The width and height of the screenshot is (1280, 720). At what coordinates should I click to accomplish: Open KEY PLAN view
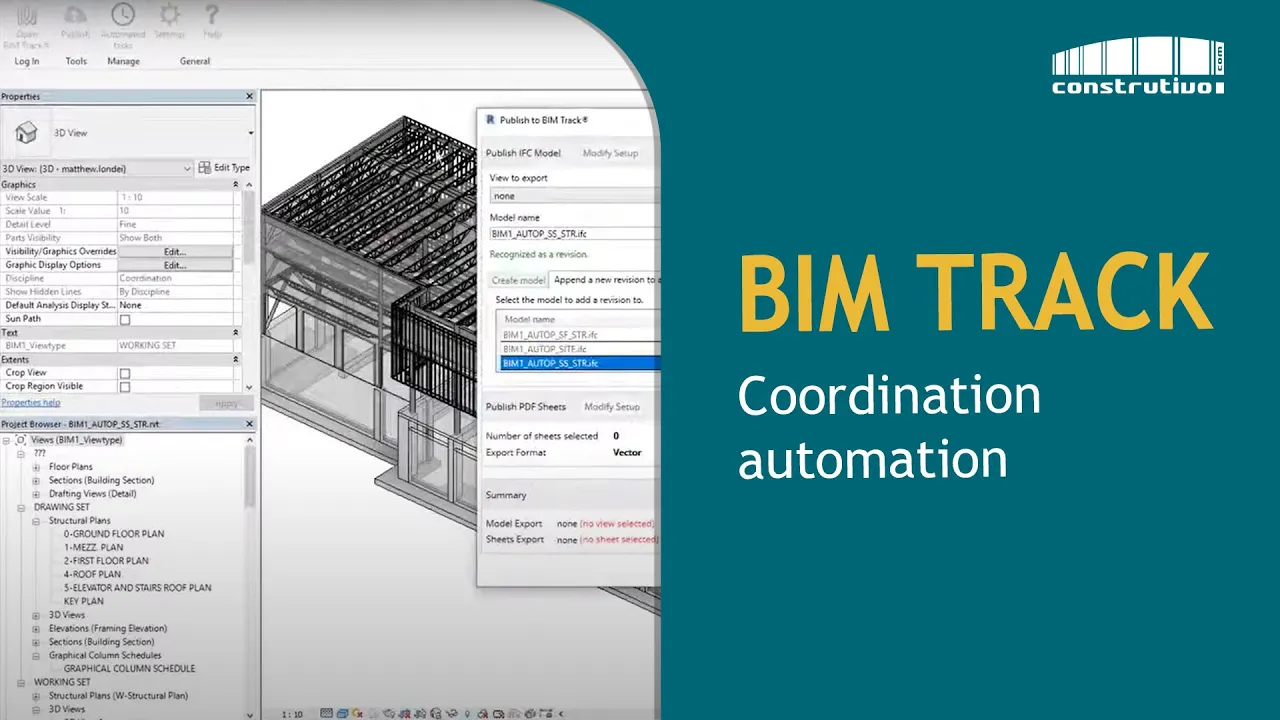click(x=84, y=602)
